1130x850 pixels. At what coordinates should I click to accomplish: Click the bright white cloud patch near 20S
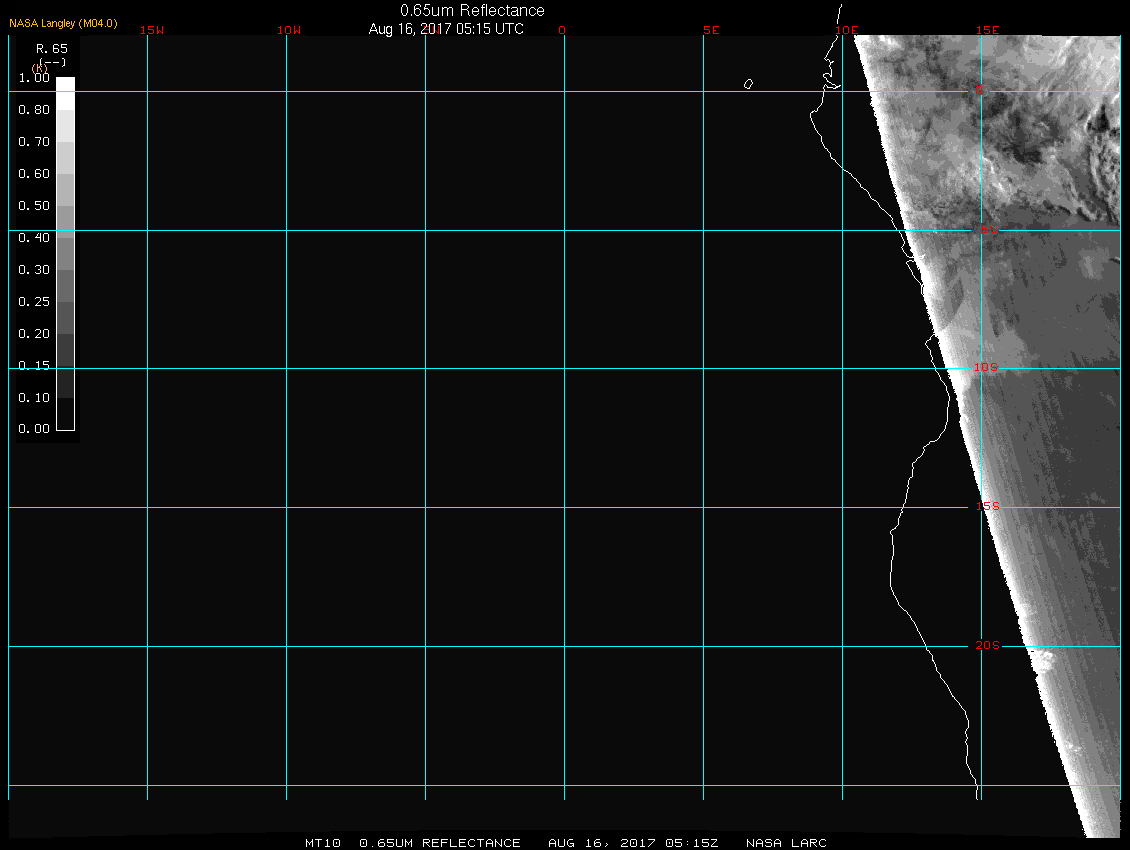[x=1040, y=659]
